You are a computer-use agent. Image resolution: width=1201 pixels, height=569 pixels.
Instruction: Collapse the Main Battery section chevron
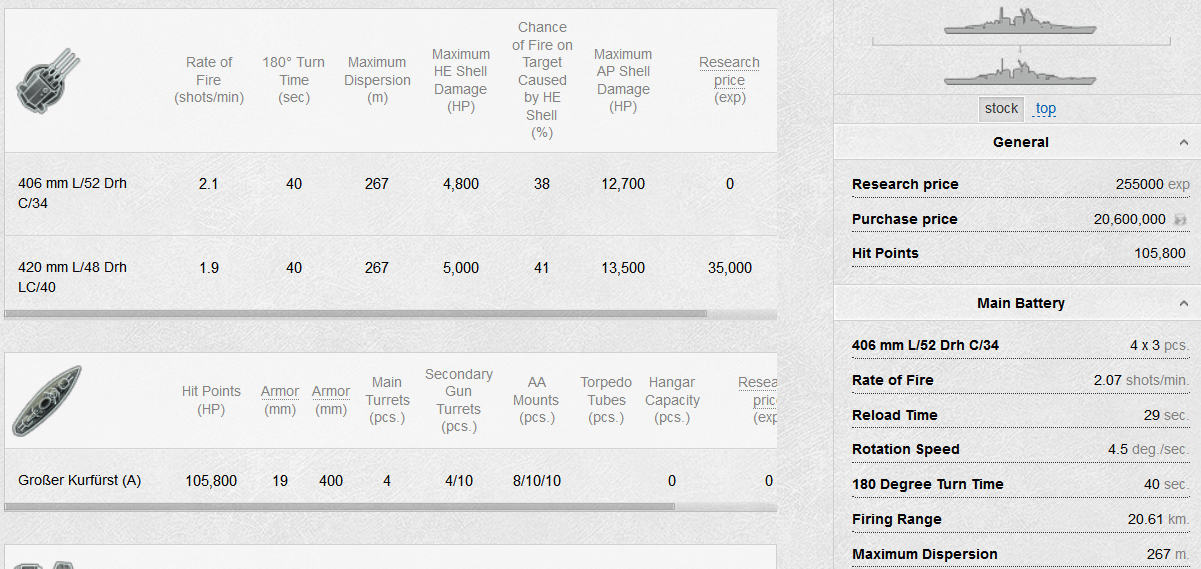[1183, 304]
